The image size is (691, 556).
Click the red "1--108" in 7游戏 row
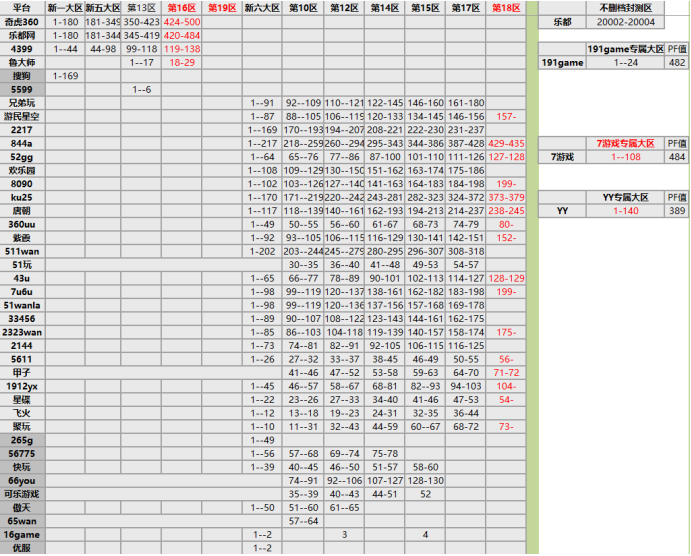[625, 157]
